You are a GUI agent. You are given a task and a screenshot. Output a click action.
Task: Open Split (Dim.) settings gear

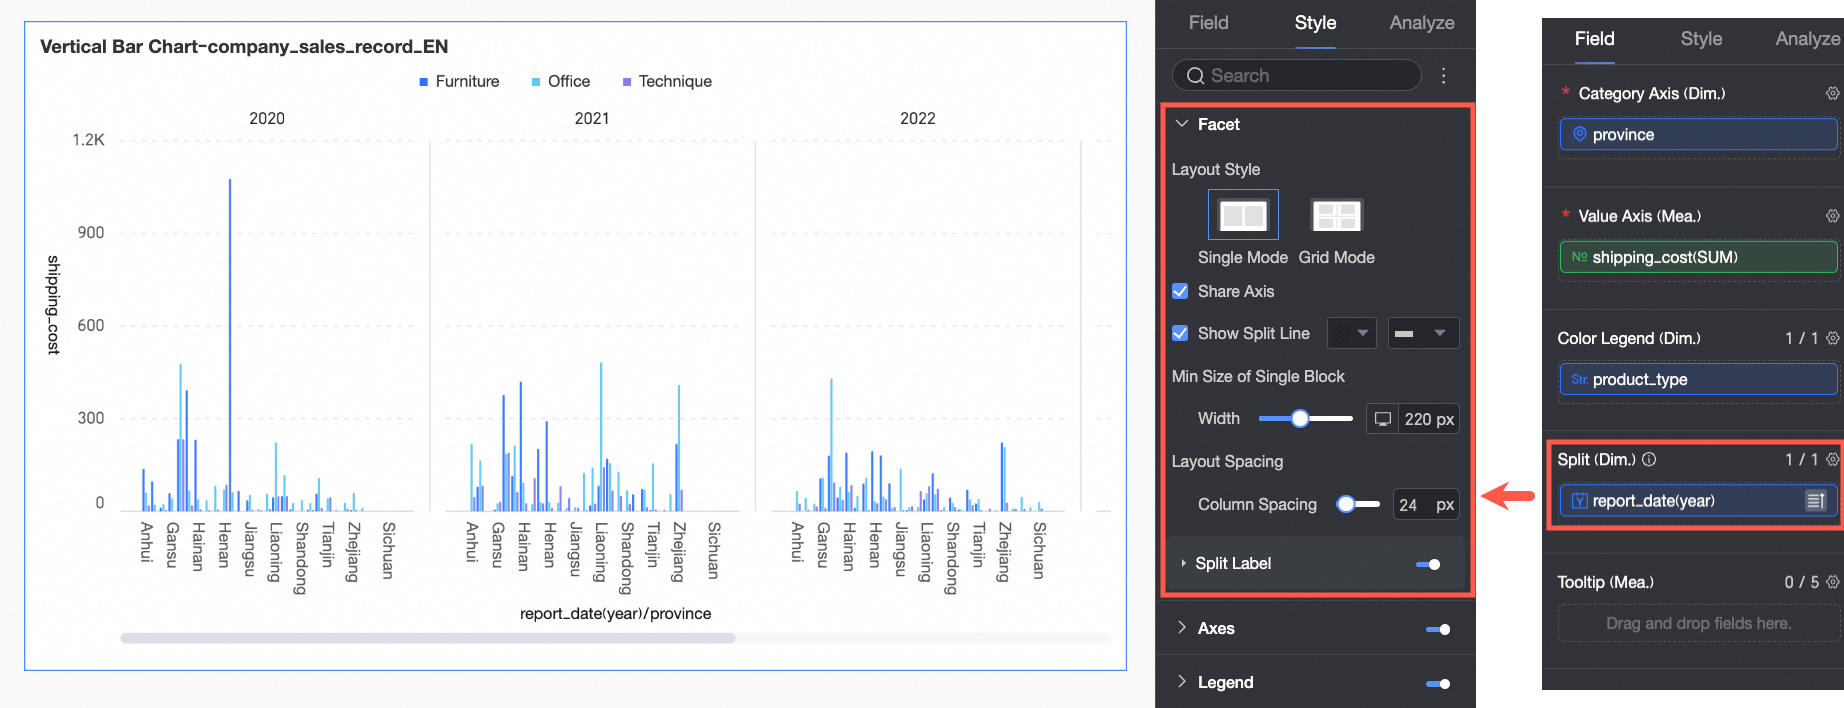point(1832,459)
